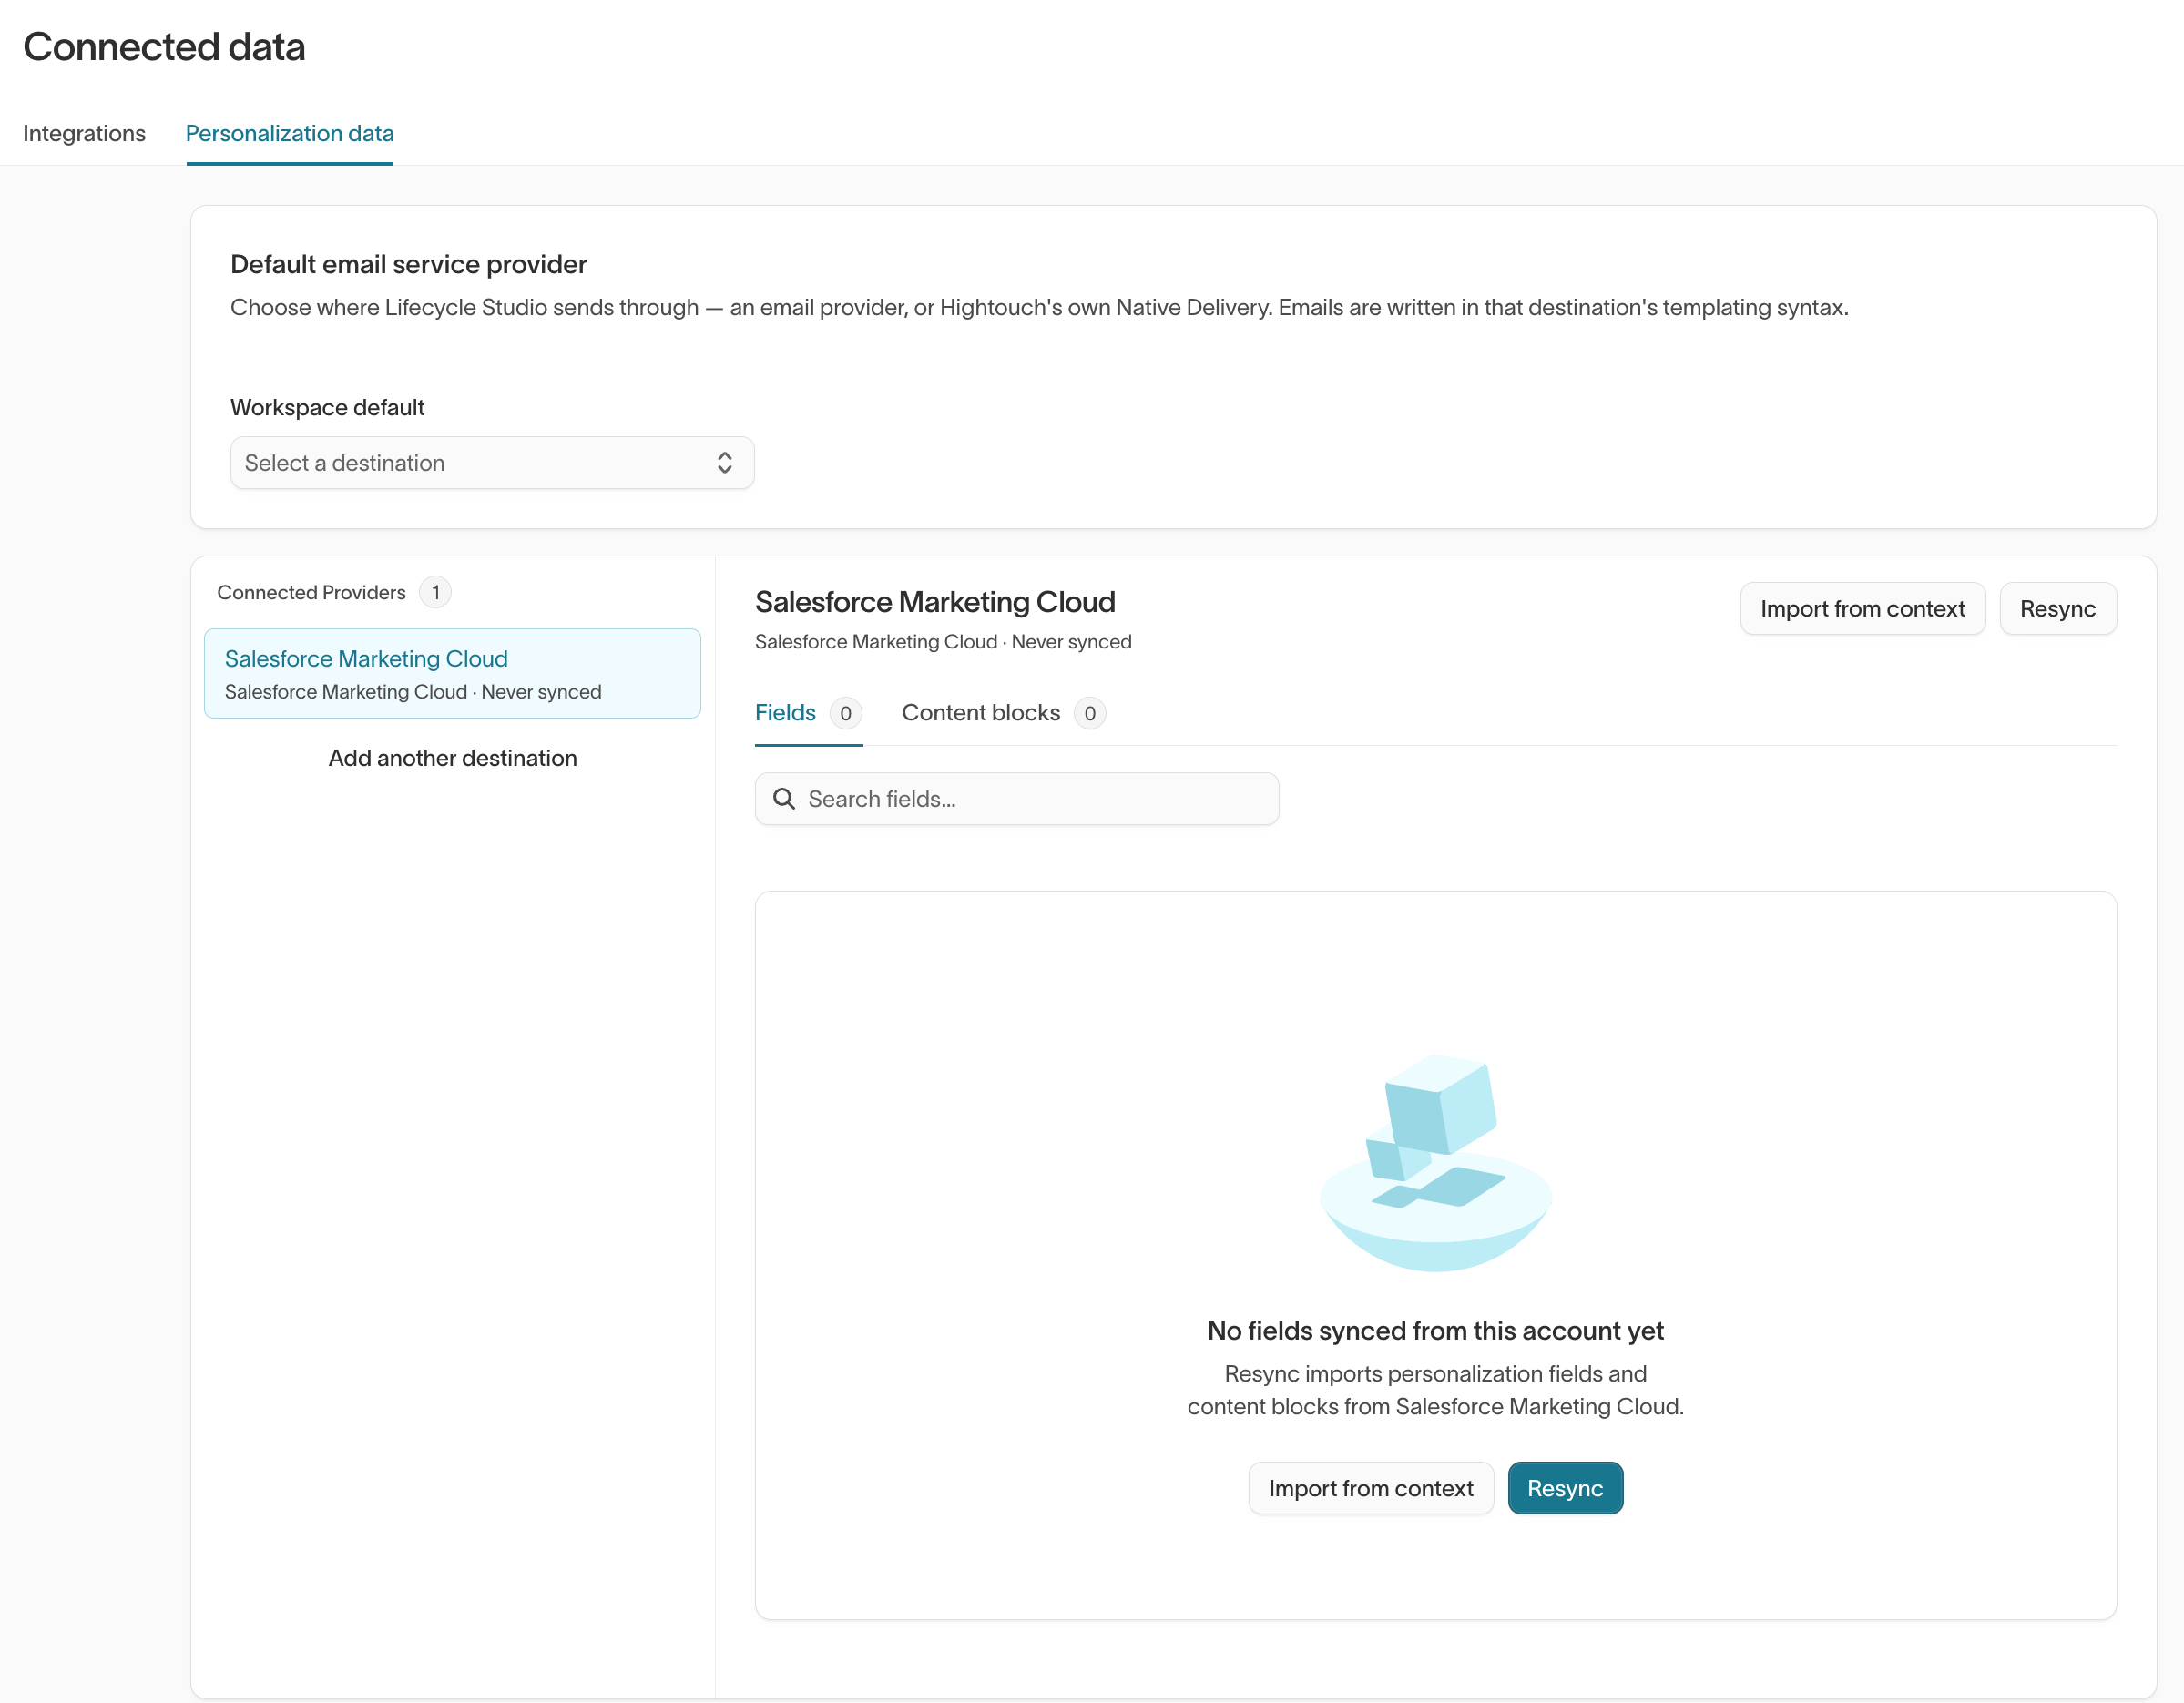
Task: Click the top Import from context button
Action: point(1862,609)
